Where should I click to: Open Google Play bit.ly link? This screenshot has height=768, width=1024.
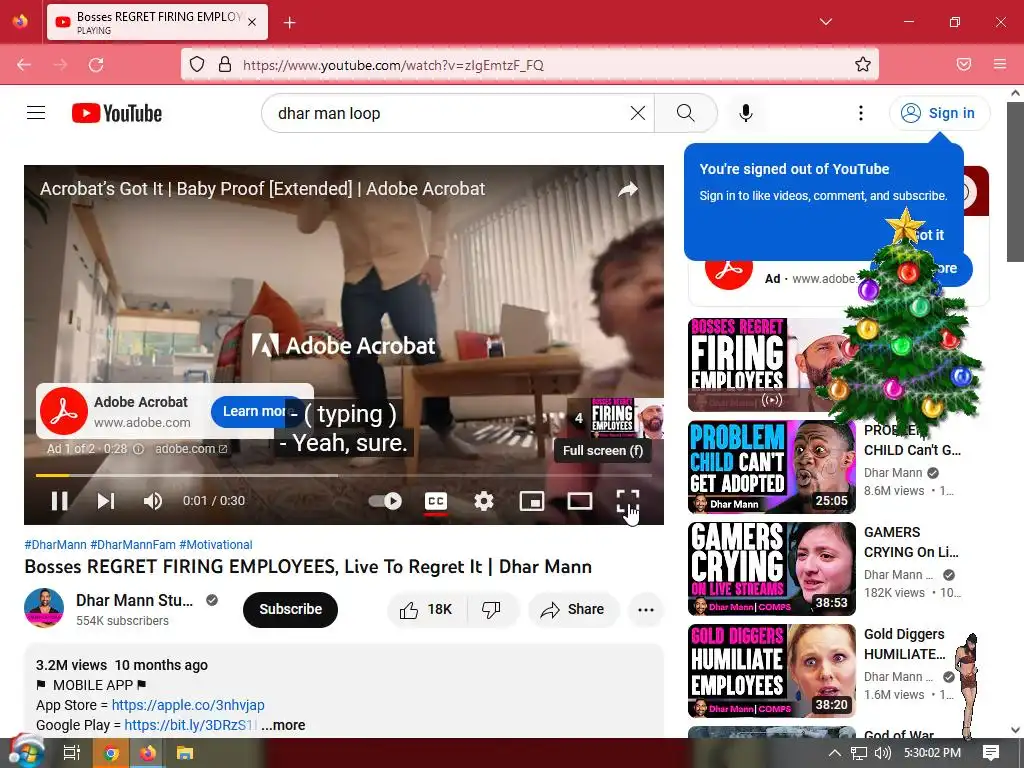[191, 725]
